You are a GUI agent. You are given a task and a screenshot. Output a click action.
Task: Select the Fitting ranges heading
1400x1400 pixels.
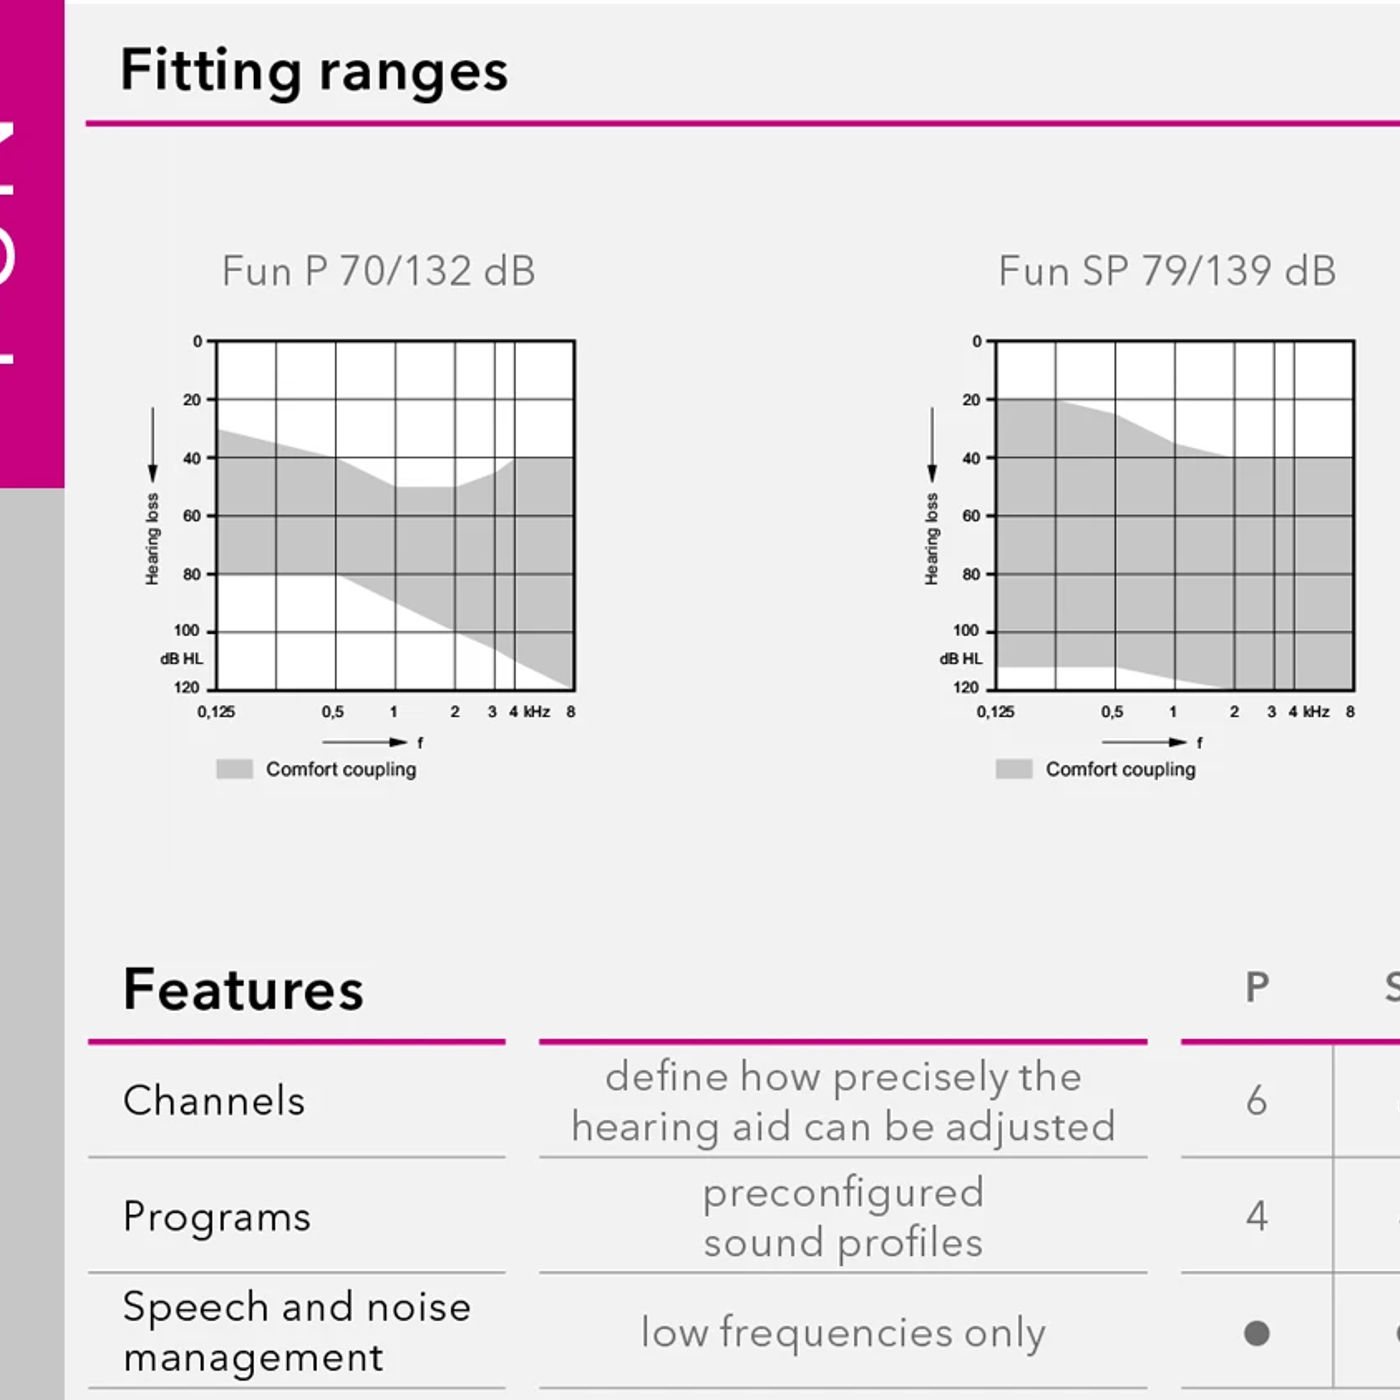pos(314,71)
